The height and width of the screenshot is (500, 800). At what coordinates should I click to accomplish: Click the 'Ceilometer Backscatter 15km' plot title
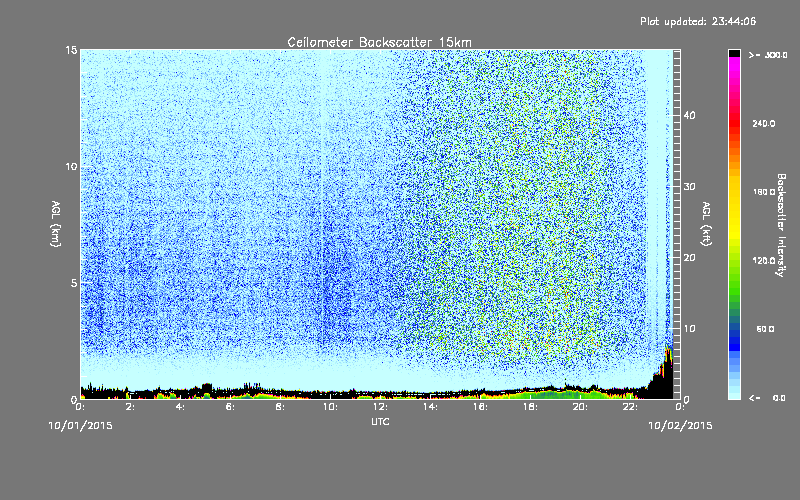[x=379, y=42]
